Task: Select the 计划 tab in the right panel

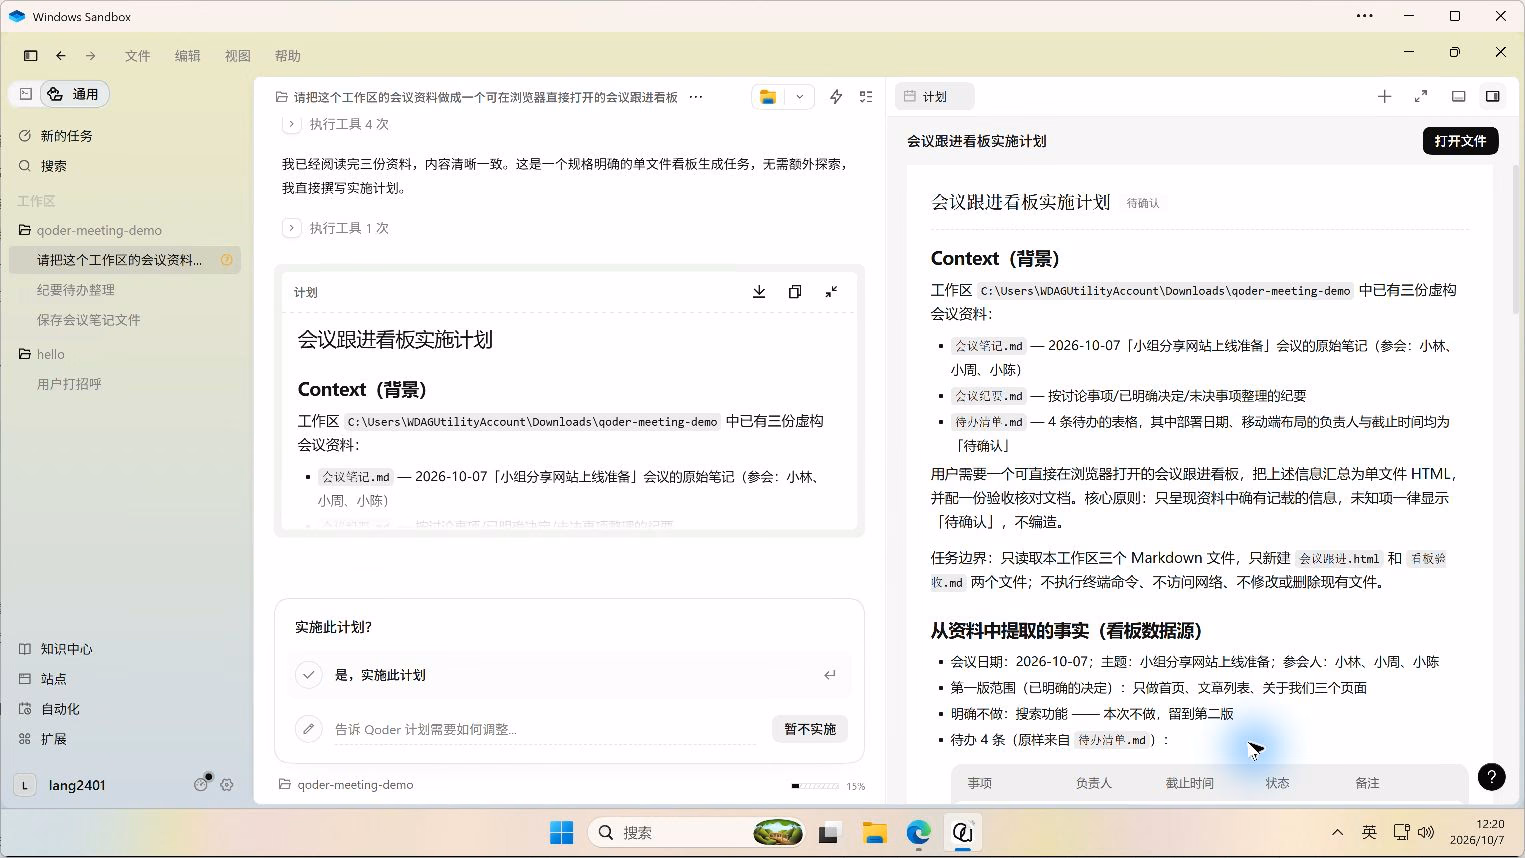Action: coord(934,97)
